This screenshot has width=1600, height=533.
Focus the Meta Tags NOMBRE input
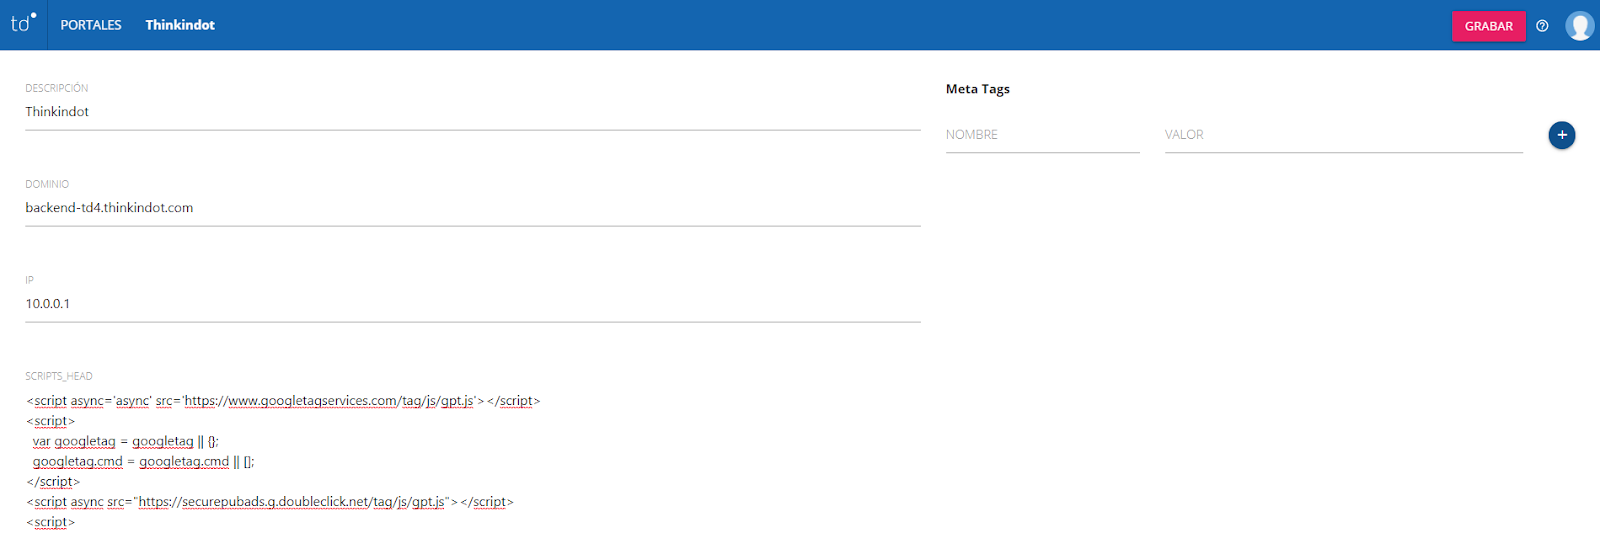(x=1042, y=135)
